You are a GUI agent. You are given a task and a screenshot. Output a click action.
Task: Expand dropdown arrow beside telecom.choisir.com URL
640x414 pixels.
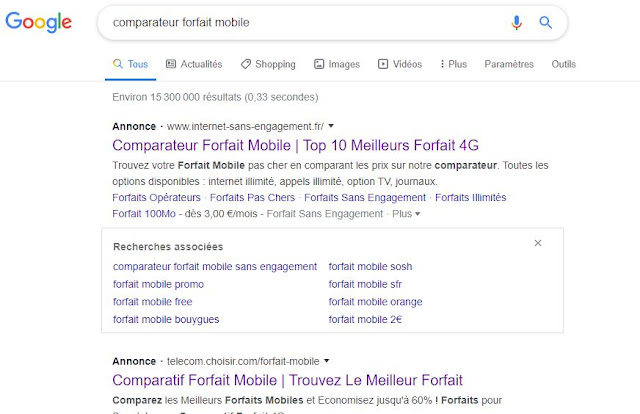pos(327,360)
